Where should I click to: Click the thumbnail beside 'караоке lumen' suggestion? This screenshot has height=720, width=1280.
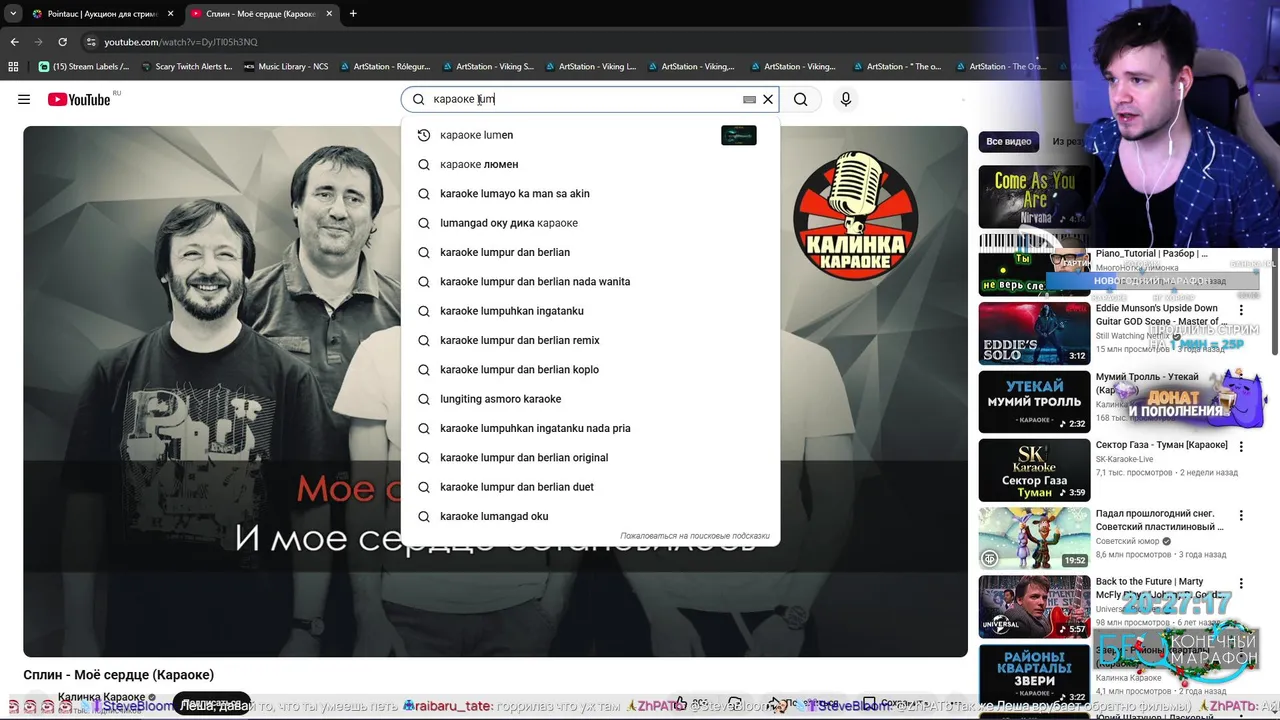738,135
